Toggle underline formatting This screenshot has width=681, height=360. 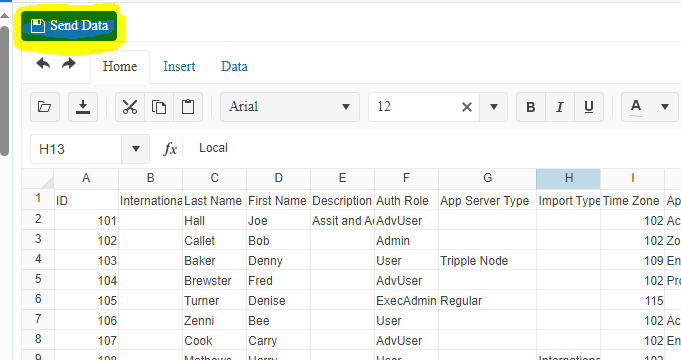click(589, 107)
